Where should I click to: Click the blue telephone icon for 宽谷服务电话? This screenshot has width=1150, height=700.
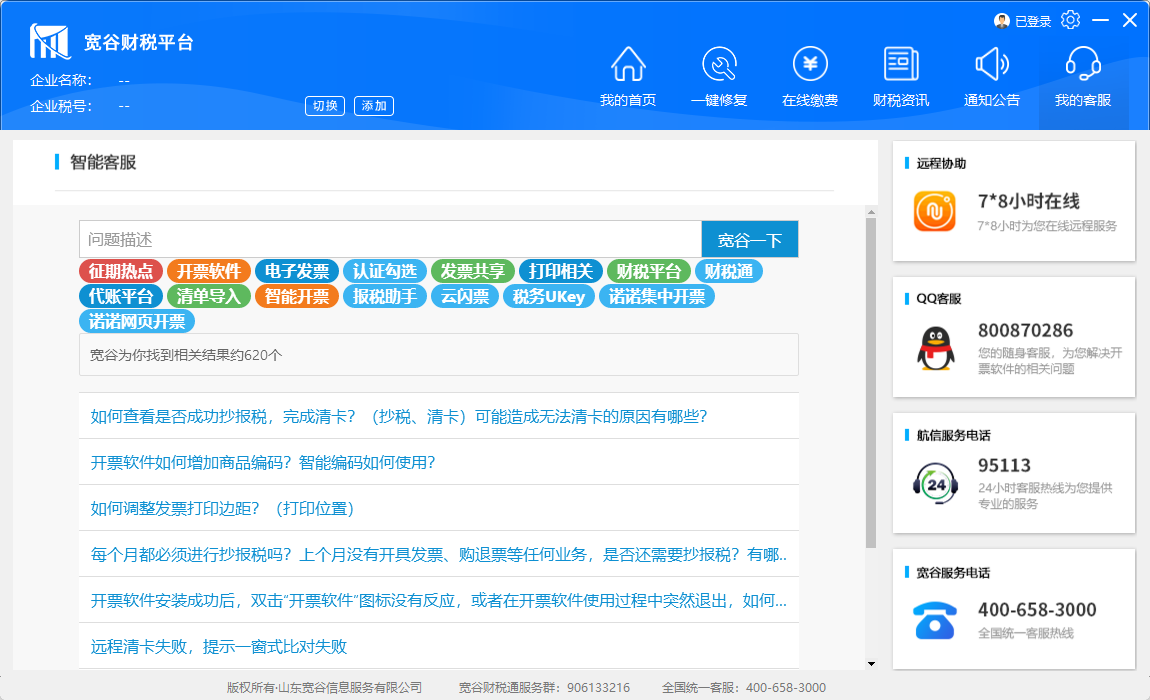[x=935, y=620]
